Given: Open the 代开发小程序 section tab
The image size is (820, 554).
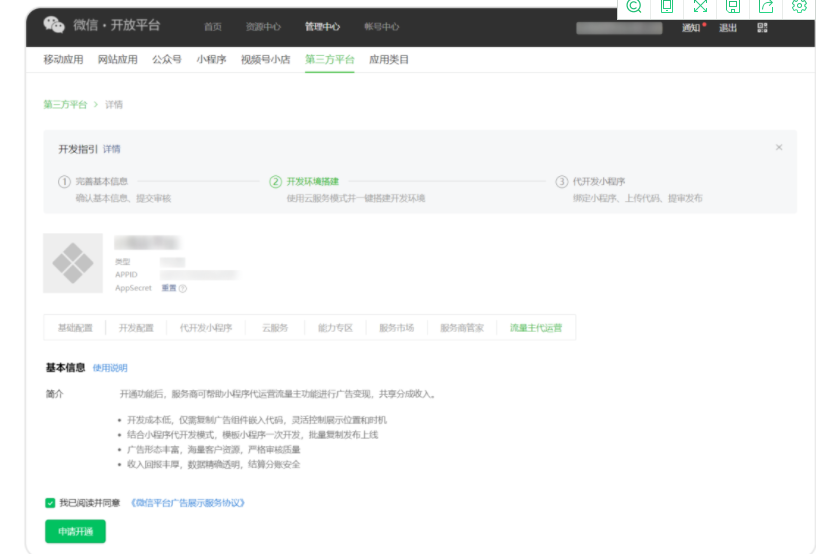Looking at the screenshot, I should coord(206,328).
